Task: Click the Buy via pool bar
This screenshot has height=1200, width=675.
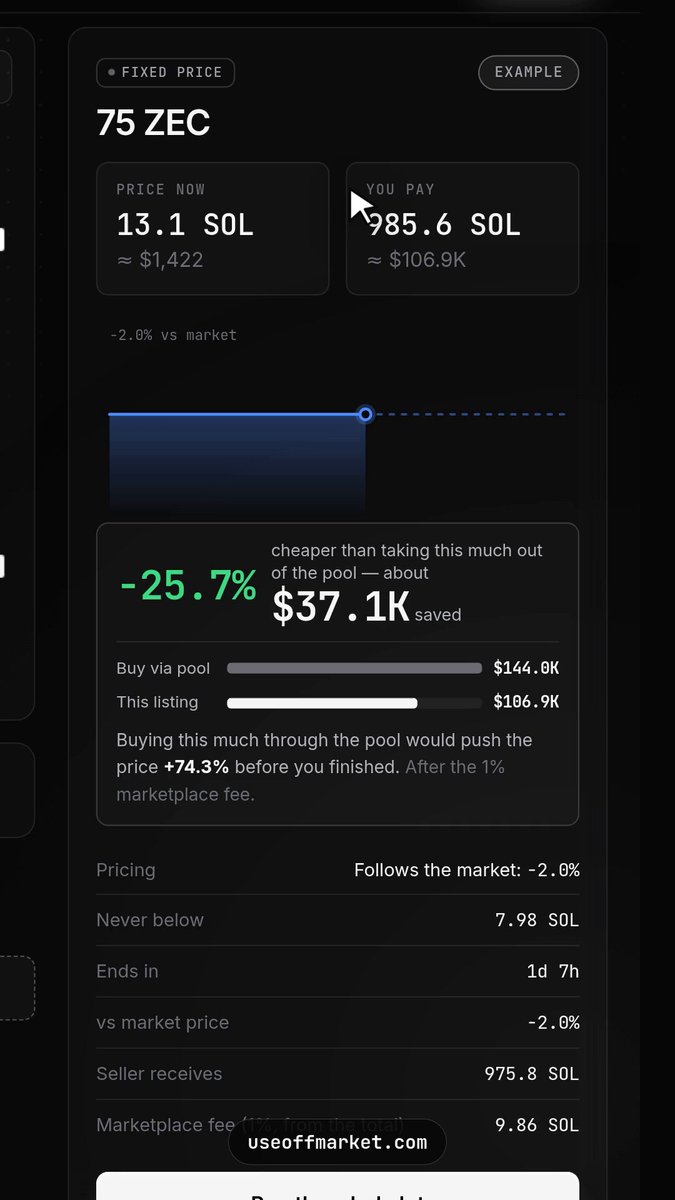Action: 354,668
